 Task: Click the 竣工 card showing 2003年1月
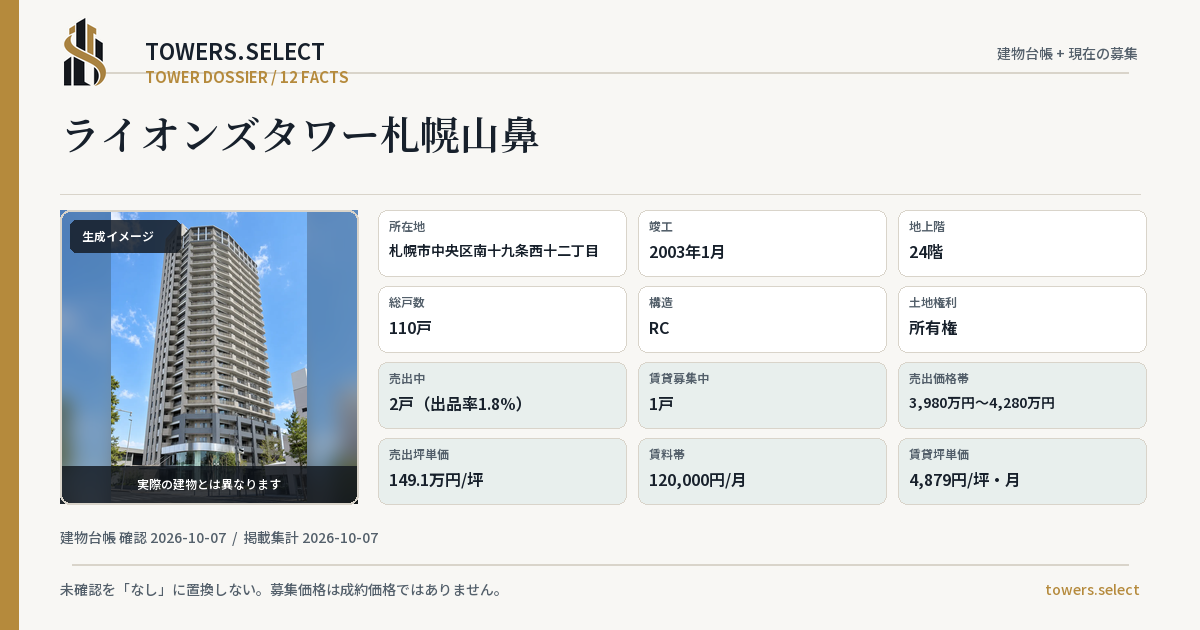pos(762,243)
